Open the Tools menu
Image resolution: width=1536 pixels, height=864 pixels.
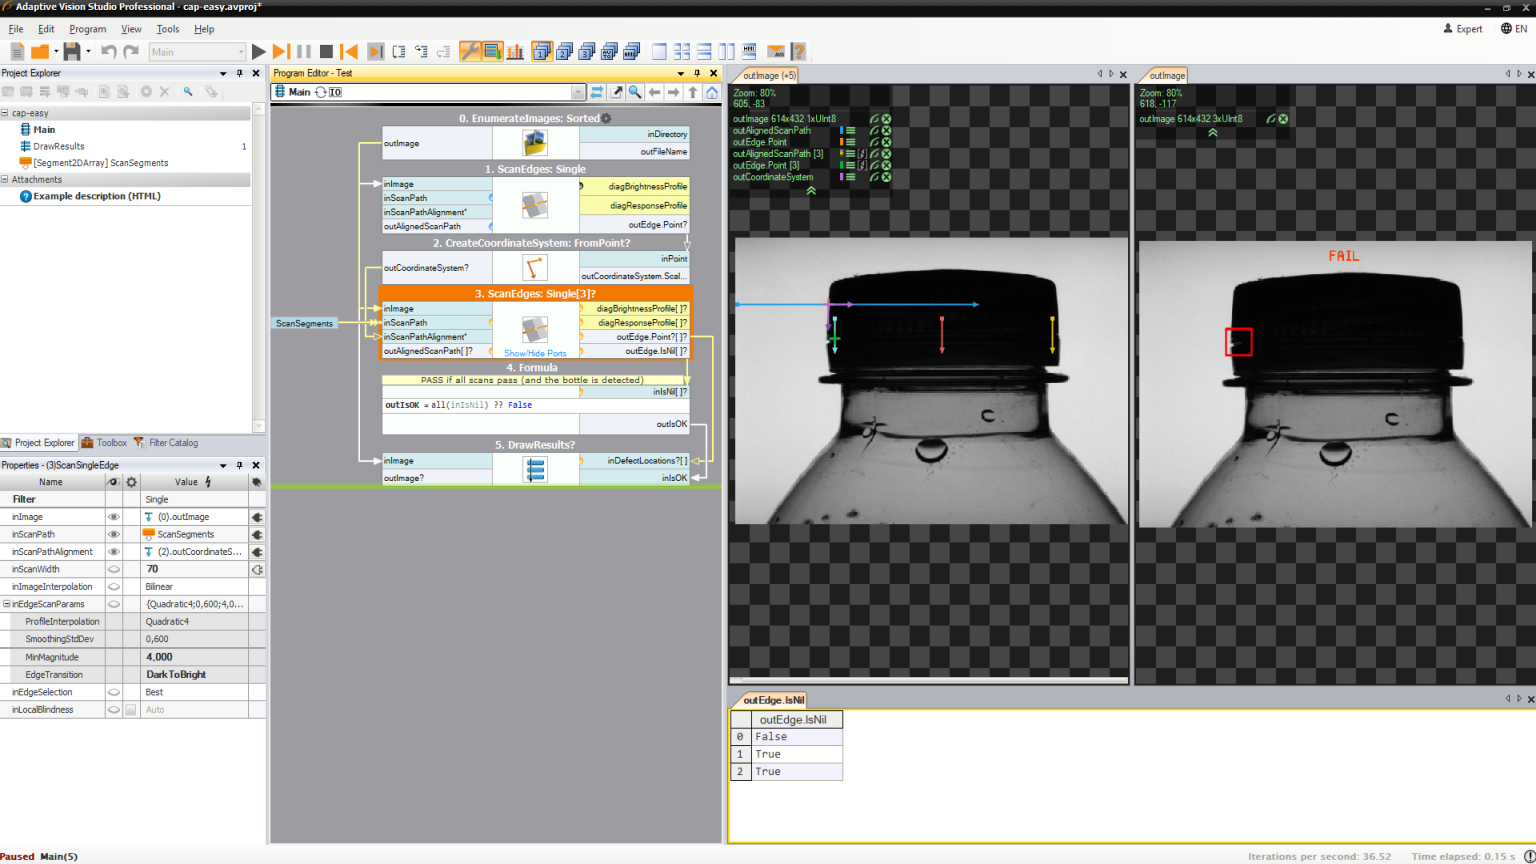pos(167,29)
